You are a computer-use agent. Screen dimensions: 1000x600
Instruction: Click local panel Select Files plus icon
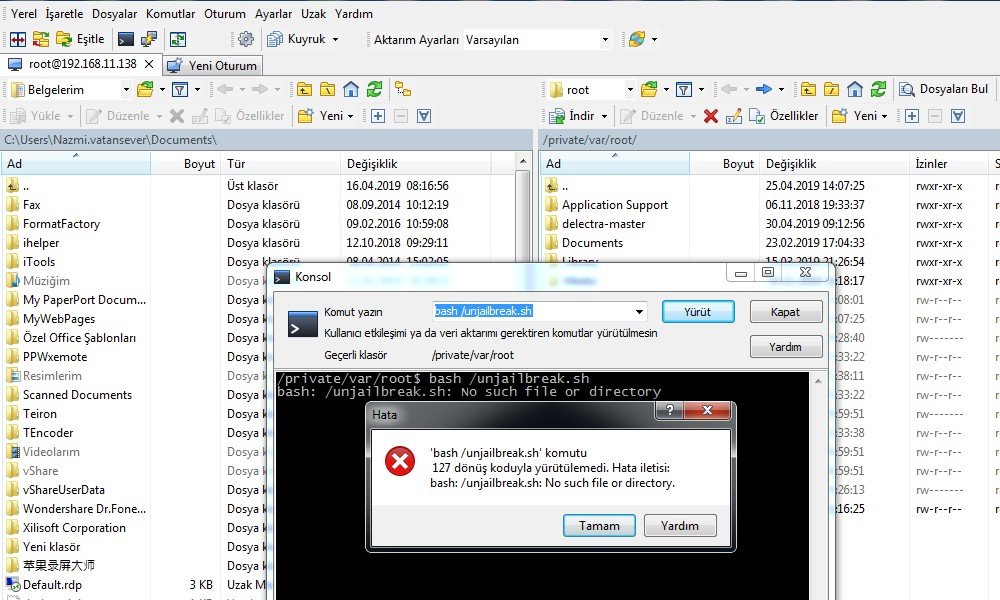tap(378, 116)
